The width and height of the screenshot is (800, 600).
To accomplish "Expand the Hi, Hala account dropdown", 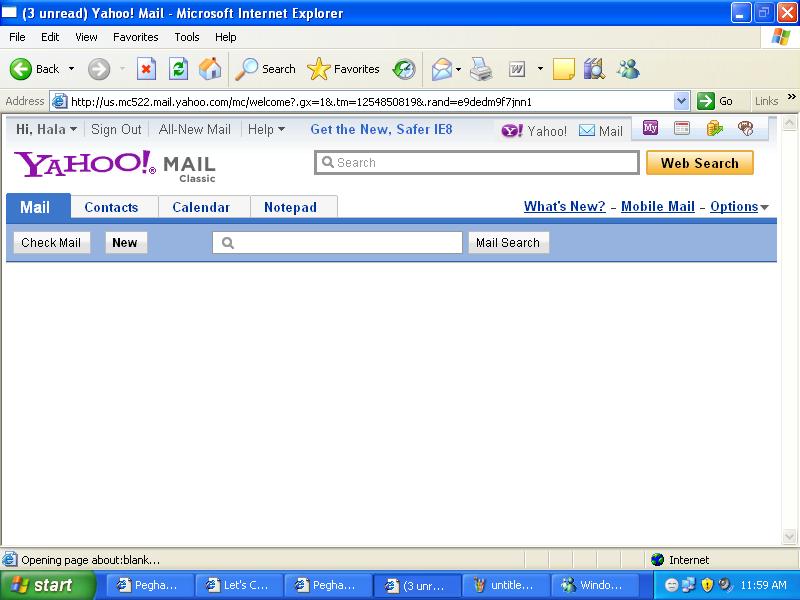I will click(46, 129).
